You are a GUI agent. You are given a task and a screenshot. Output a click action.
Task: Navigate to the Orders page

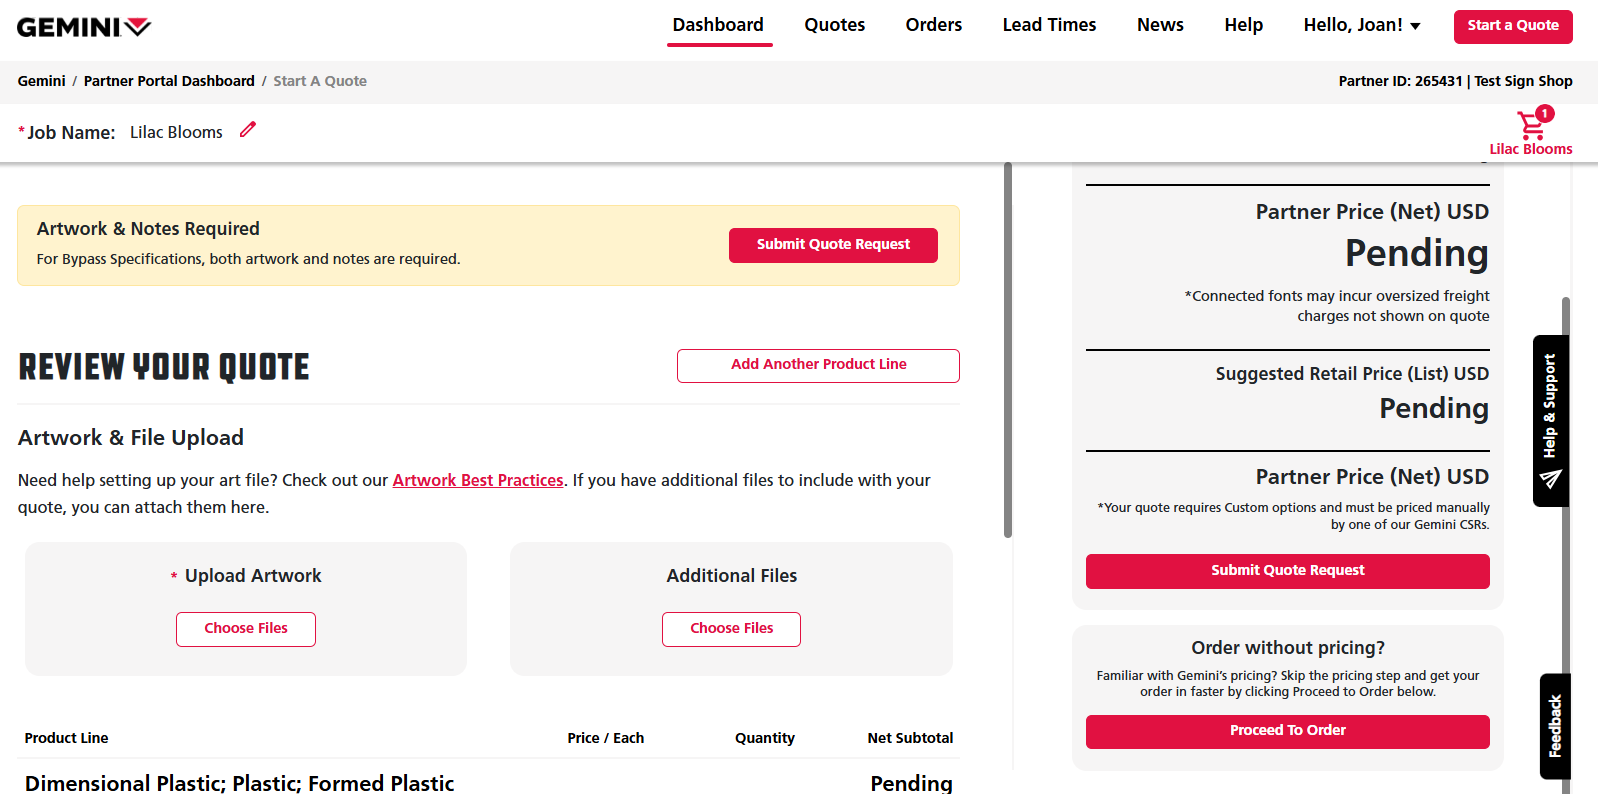(933, 25)
